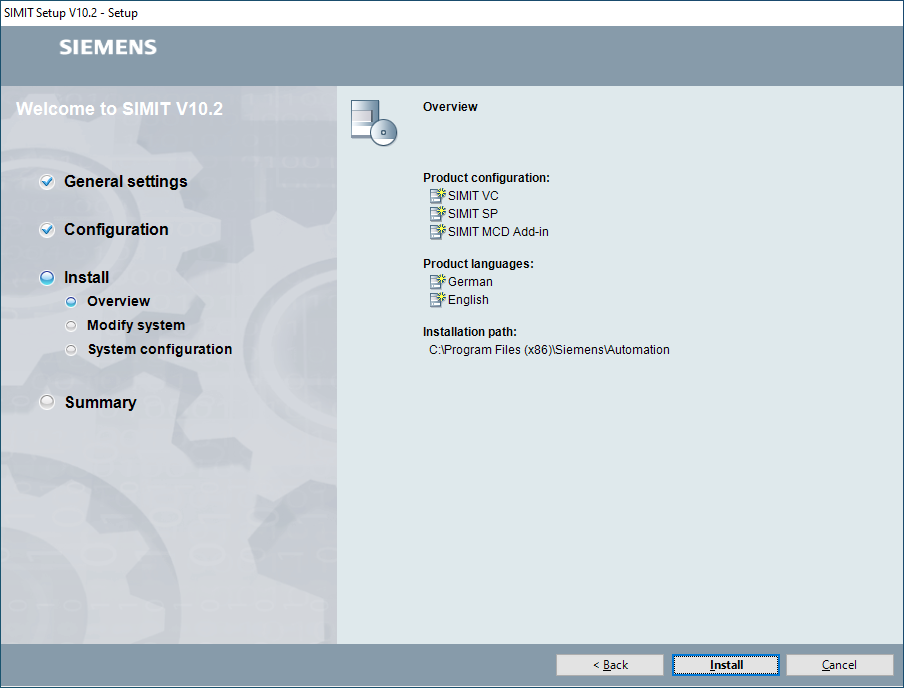Click the SIMIT MCD Add-in icon
Screen dimensions: 904x688
437,231
